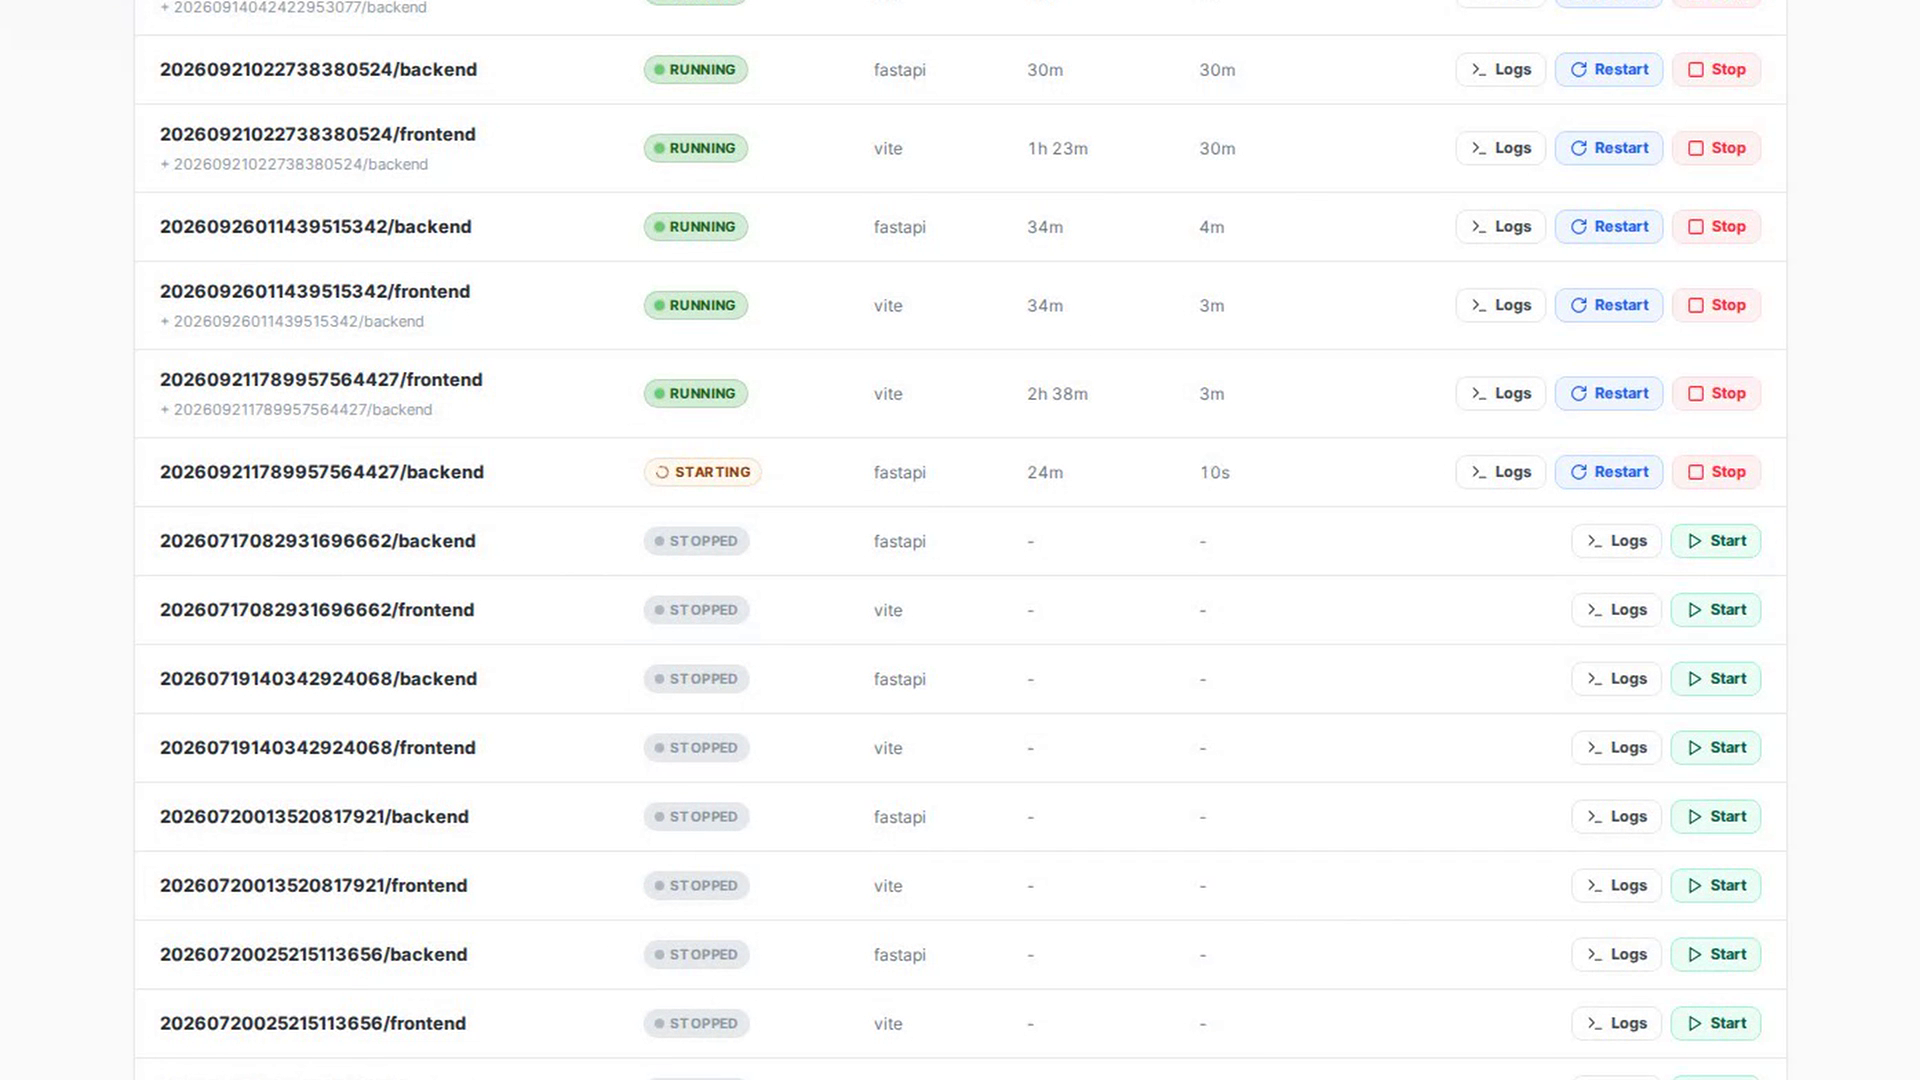Viewport: 1920px width, 1080px height.
Task: Stop the 20260926011439515342/backend service
Action: (x=1716, y=227)
